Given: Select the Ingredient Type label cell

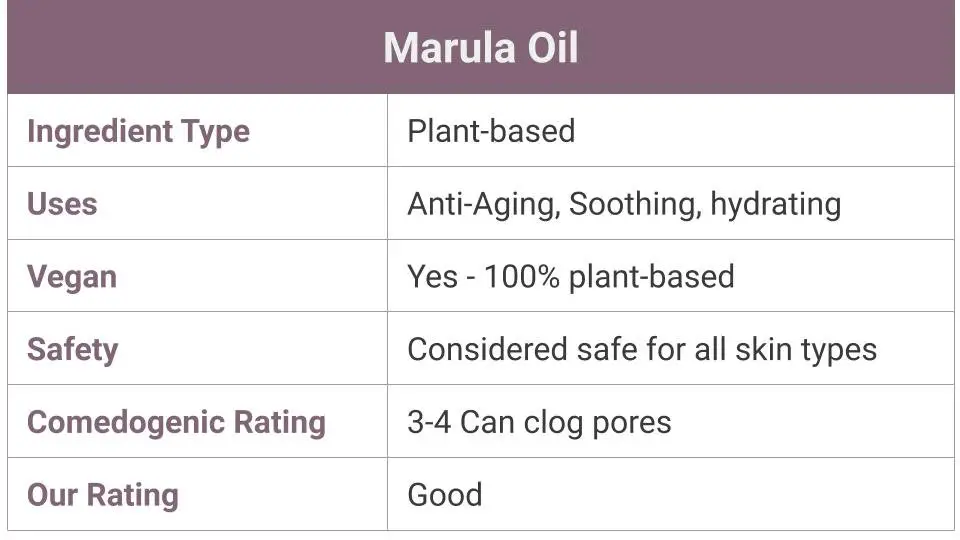Looking at the screenshot, I should point(197,130).
